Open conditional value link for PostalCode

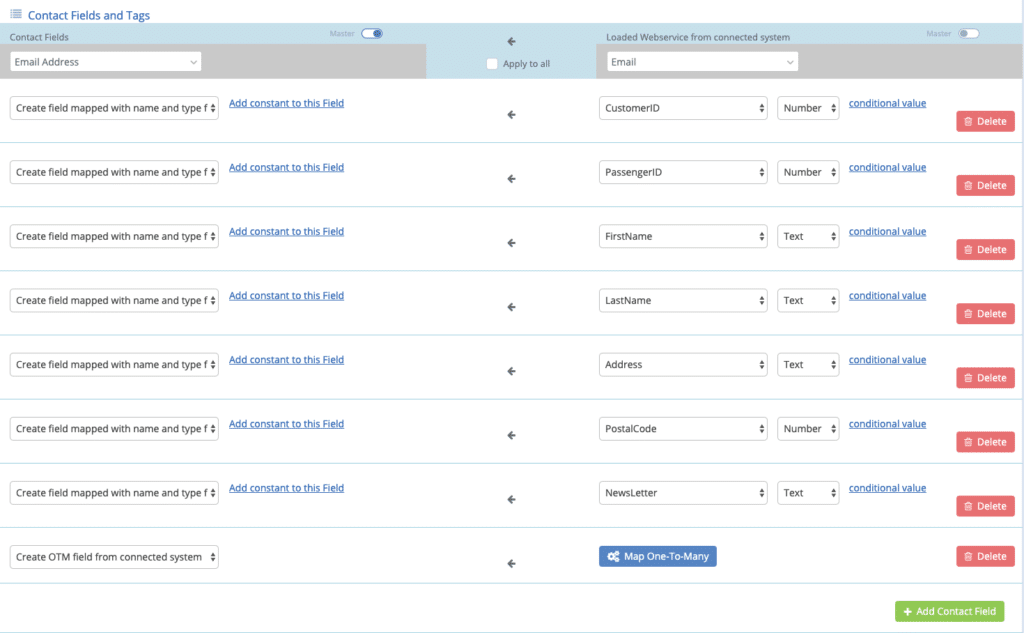[887, 423]
